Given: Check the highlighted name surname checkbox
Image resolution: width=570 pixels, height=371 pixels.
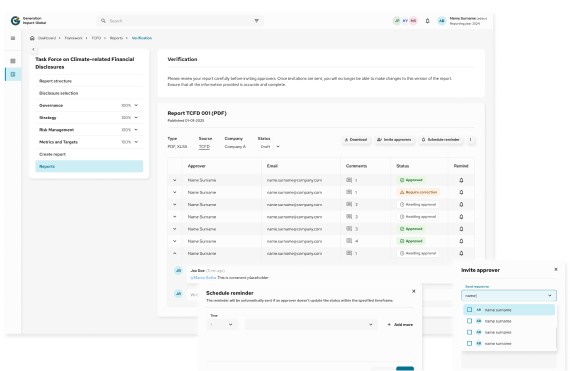Looking at the screenshot, I should [x=469, y=310].
